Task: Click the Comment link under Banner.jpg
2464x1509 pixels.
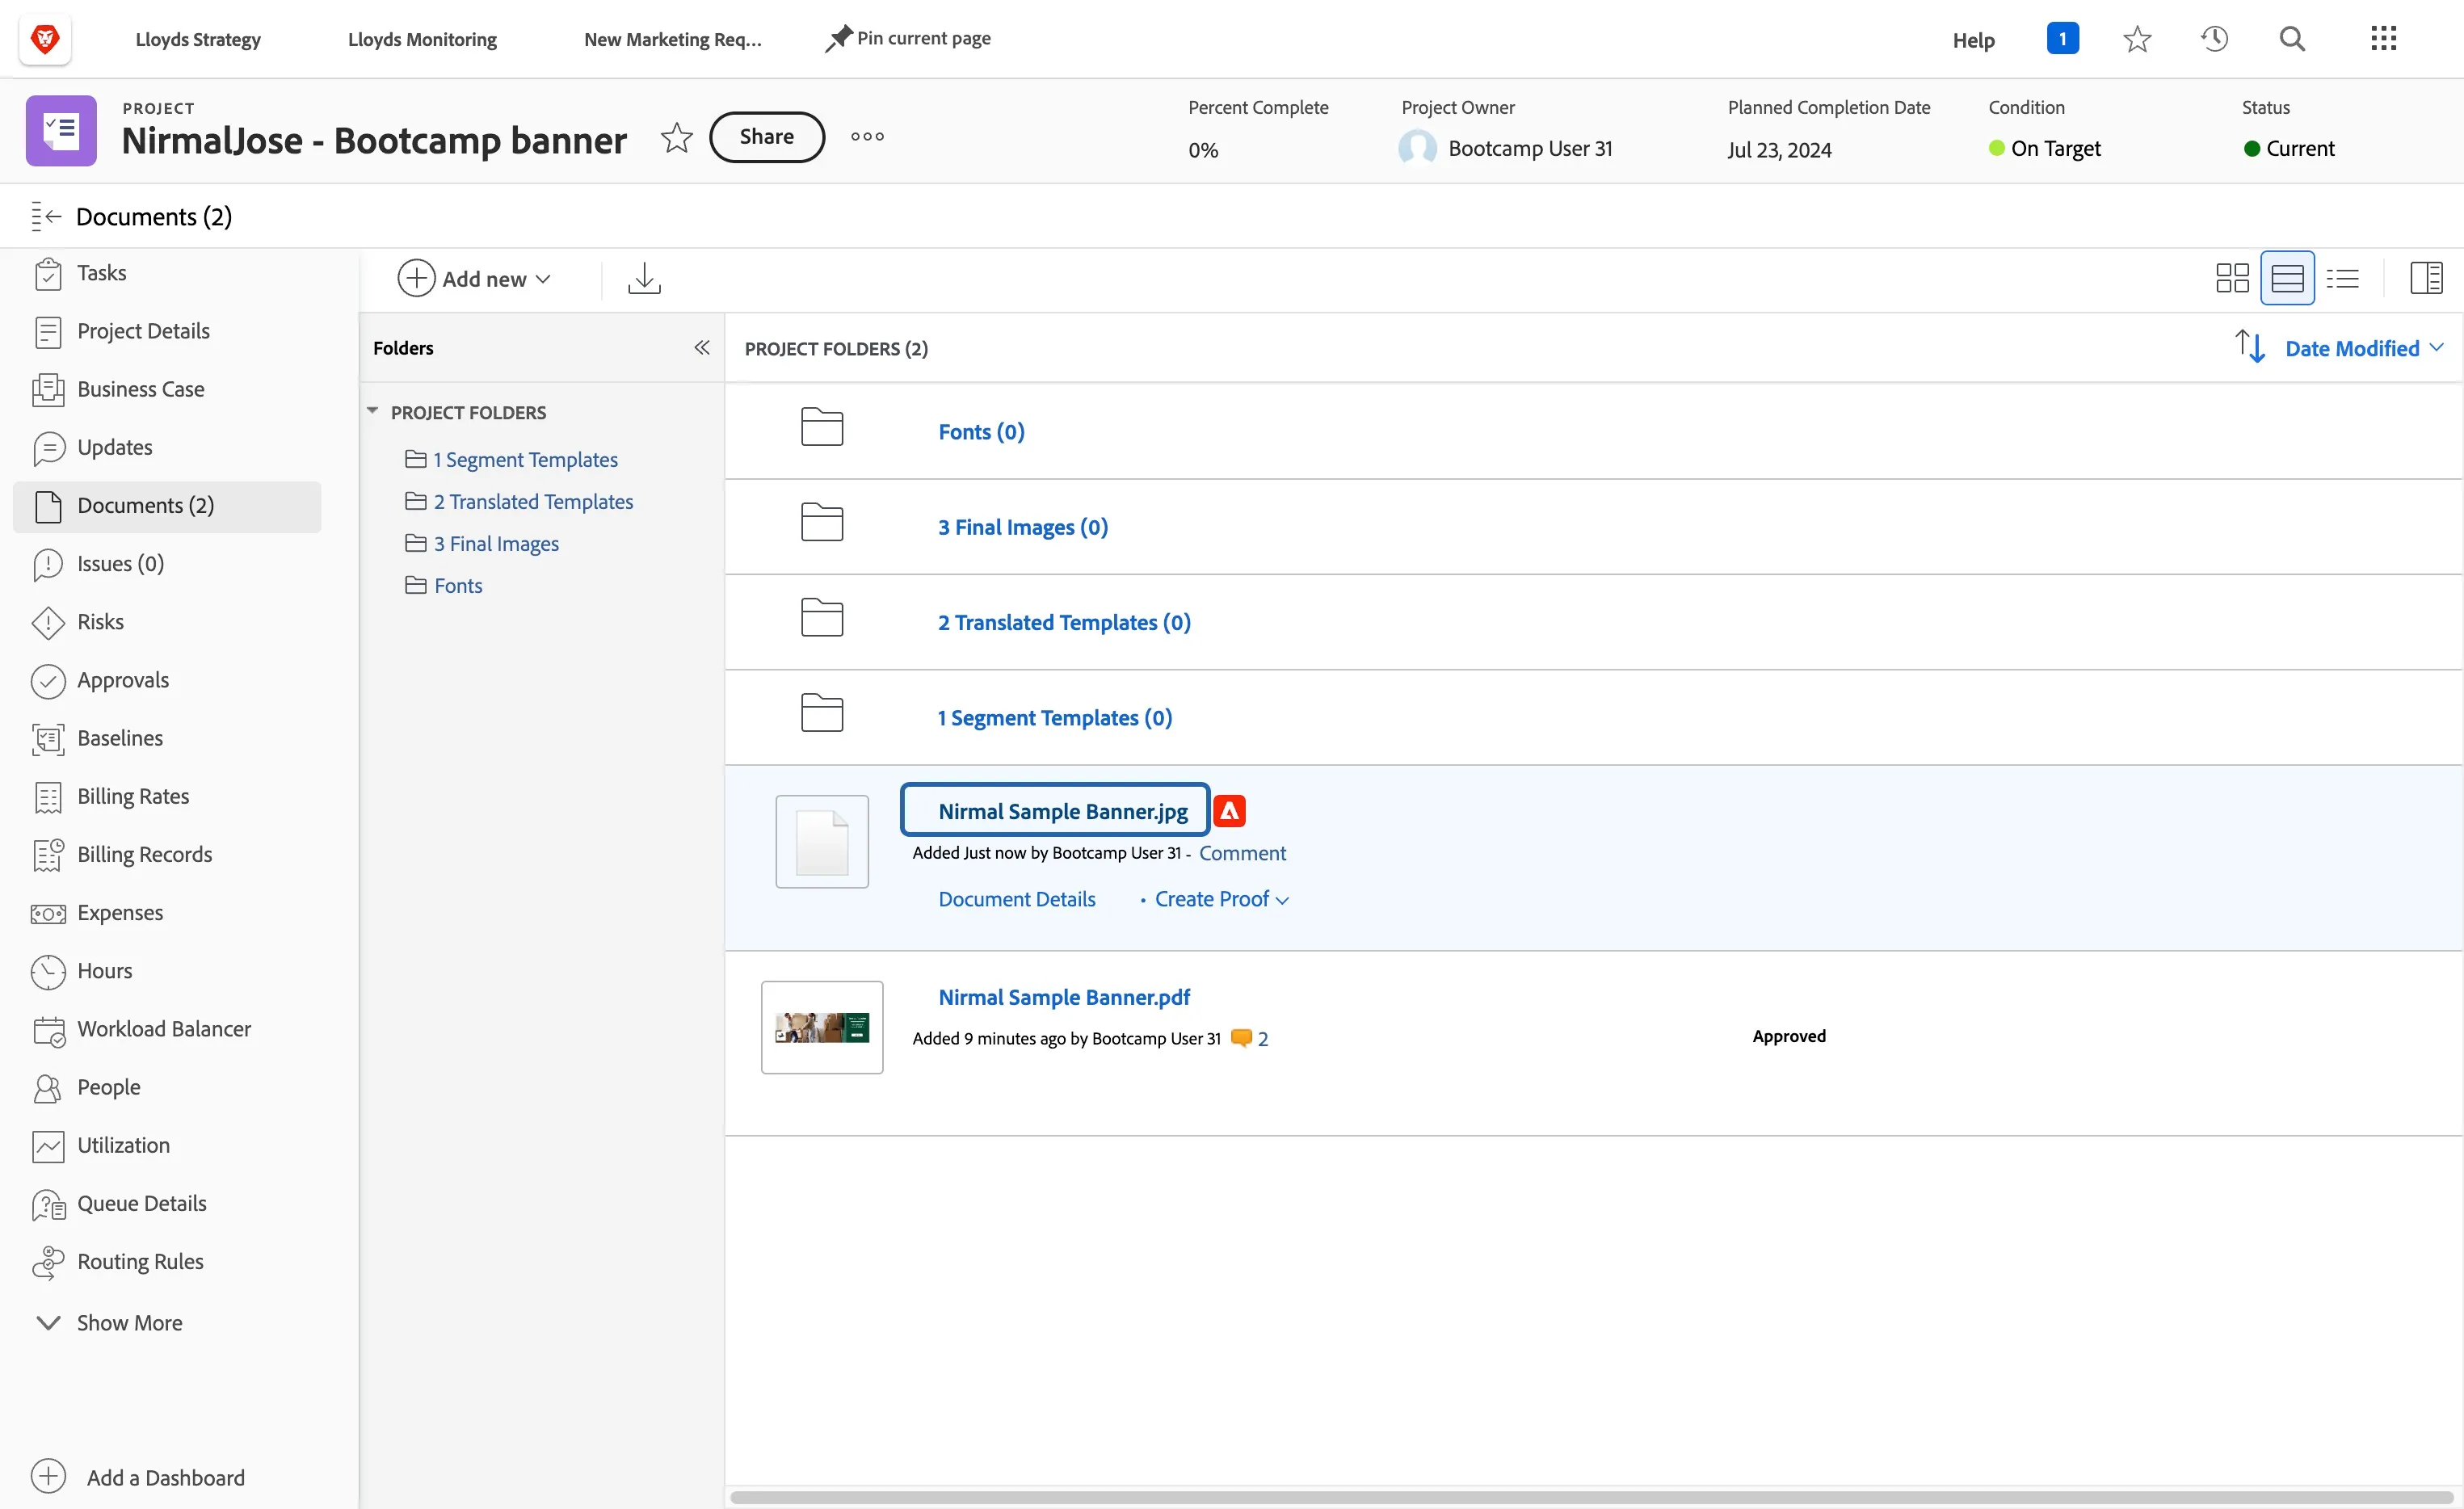Action: click(1242, 853)
